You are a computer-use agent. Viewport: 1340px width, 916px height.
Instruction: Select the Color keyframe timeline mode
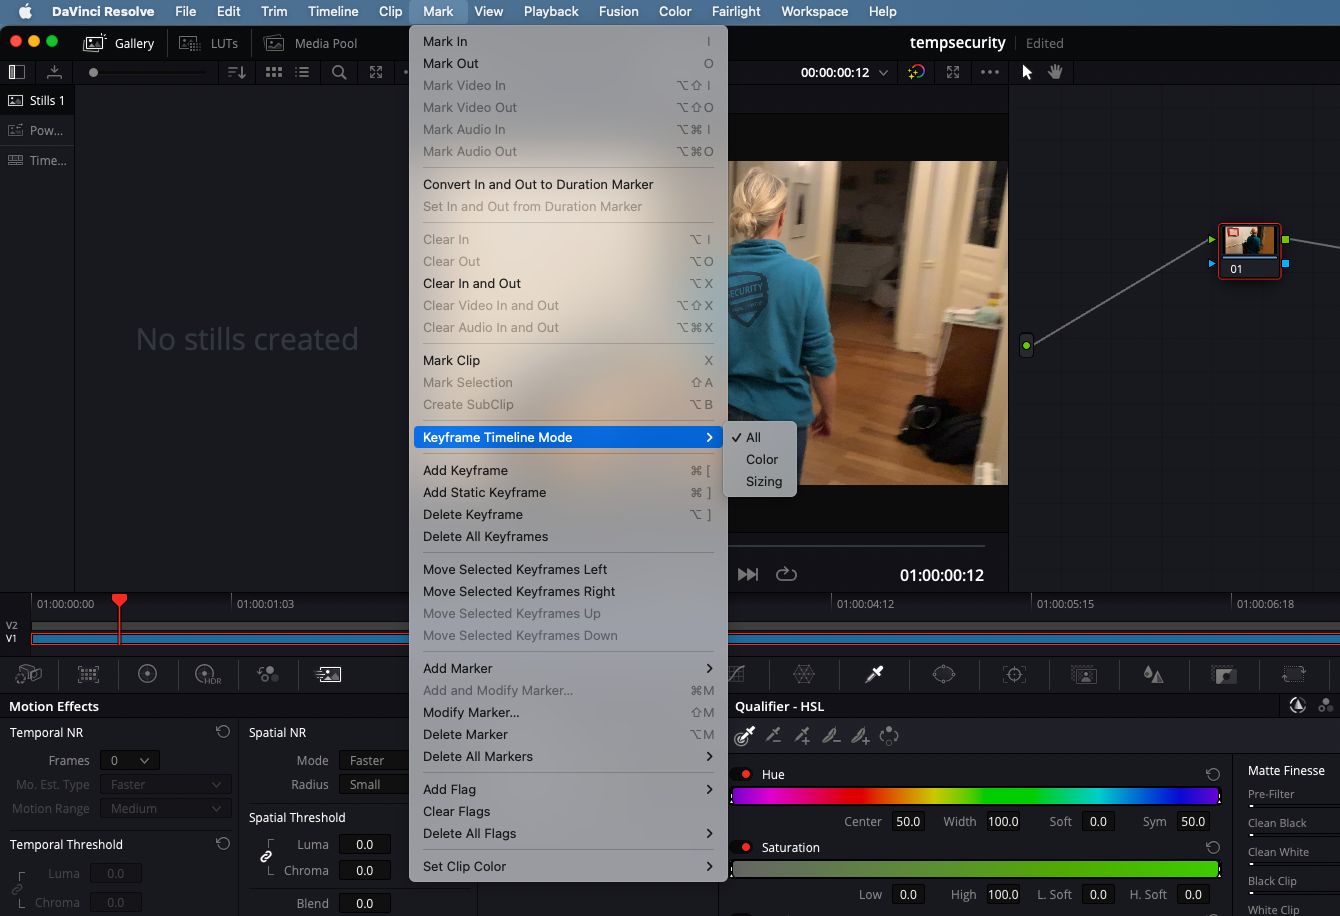pos(761,460)
